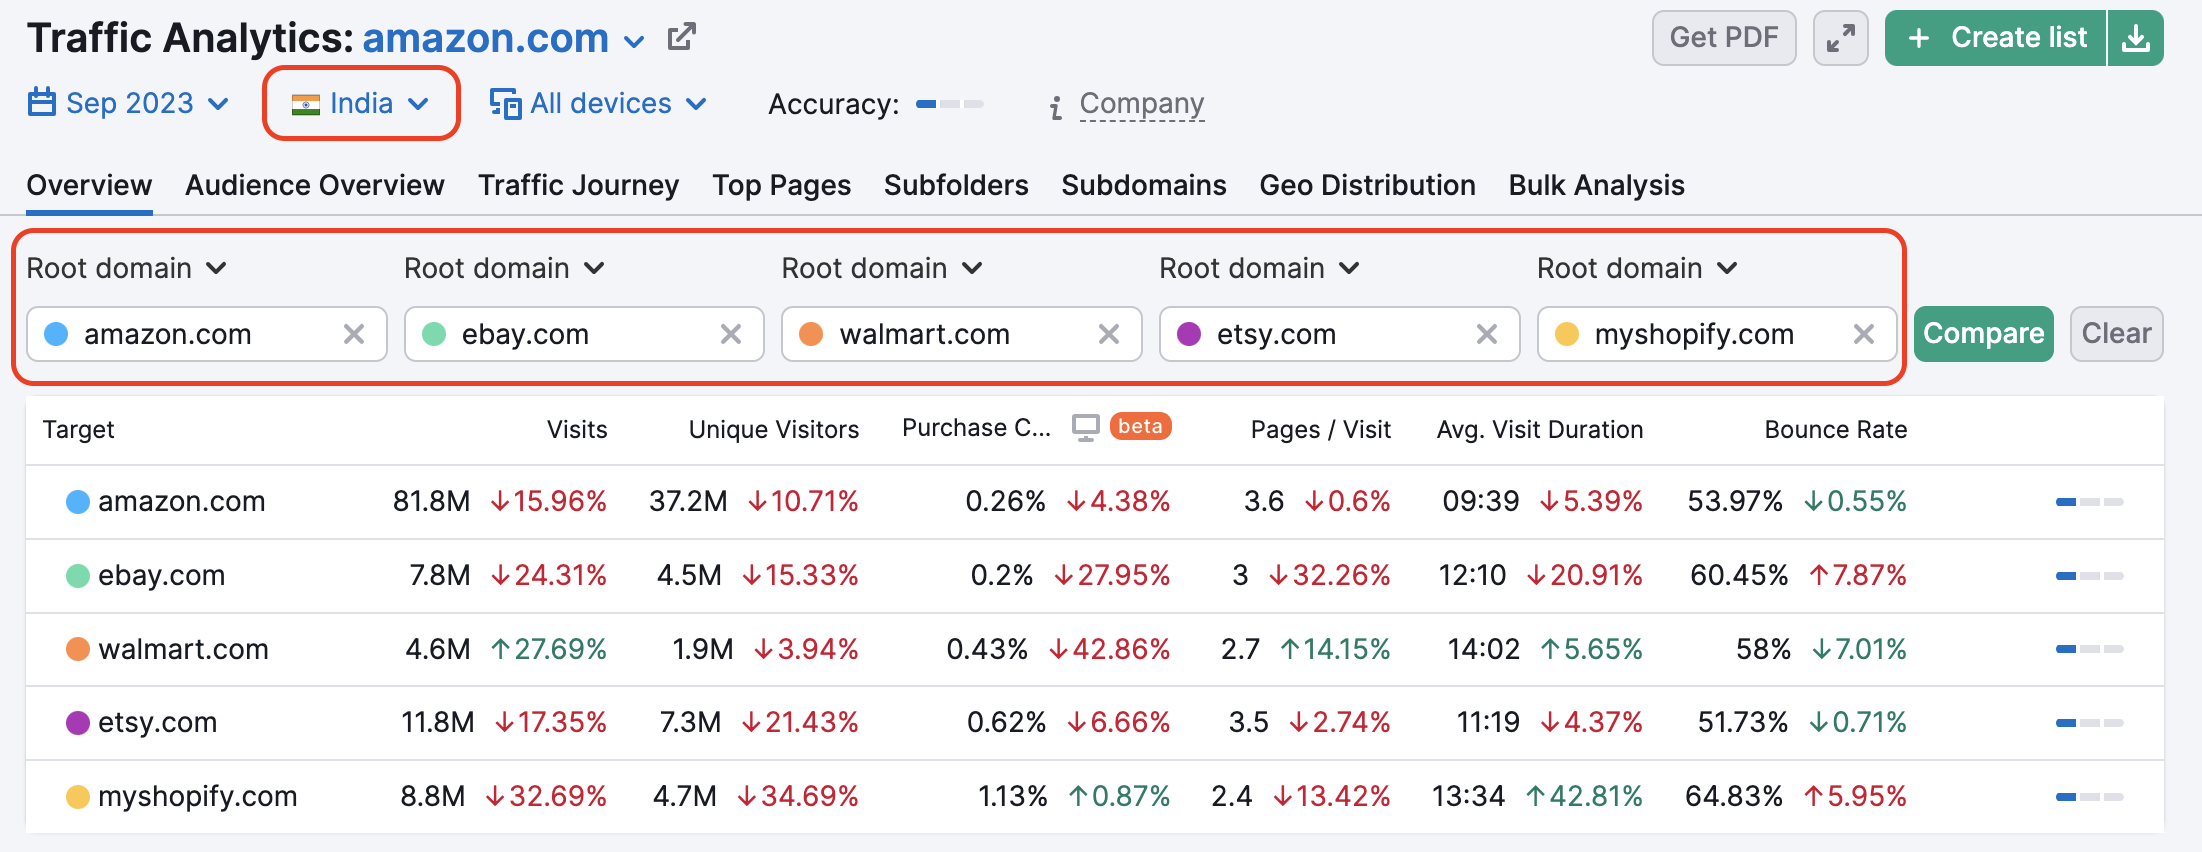Click accuracy indicator in myshopify.com row
The height and width of the screenshot is (852, 2202).
(2089, 797)
